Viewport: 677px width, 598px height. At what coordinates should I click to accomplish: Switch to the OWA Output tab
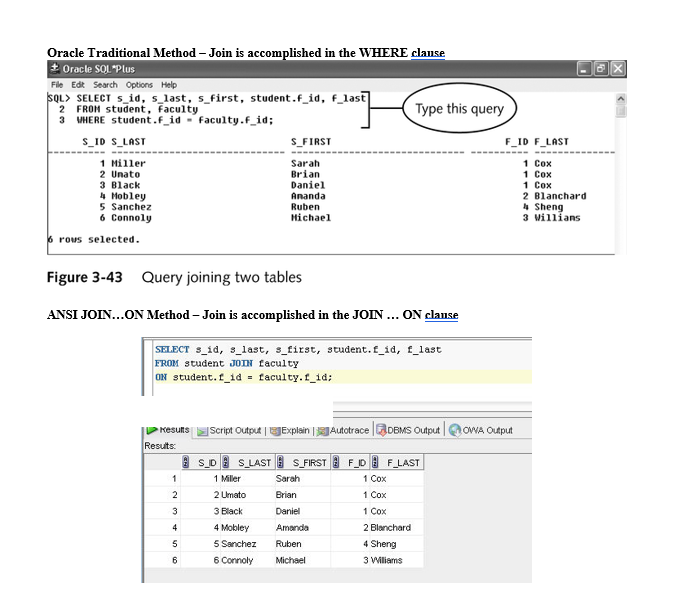tap(481, 430)
